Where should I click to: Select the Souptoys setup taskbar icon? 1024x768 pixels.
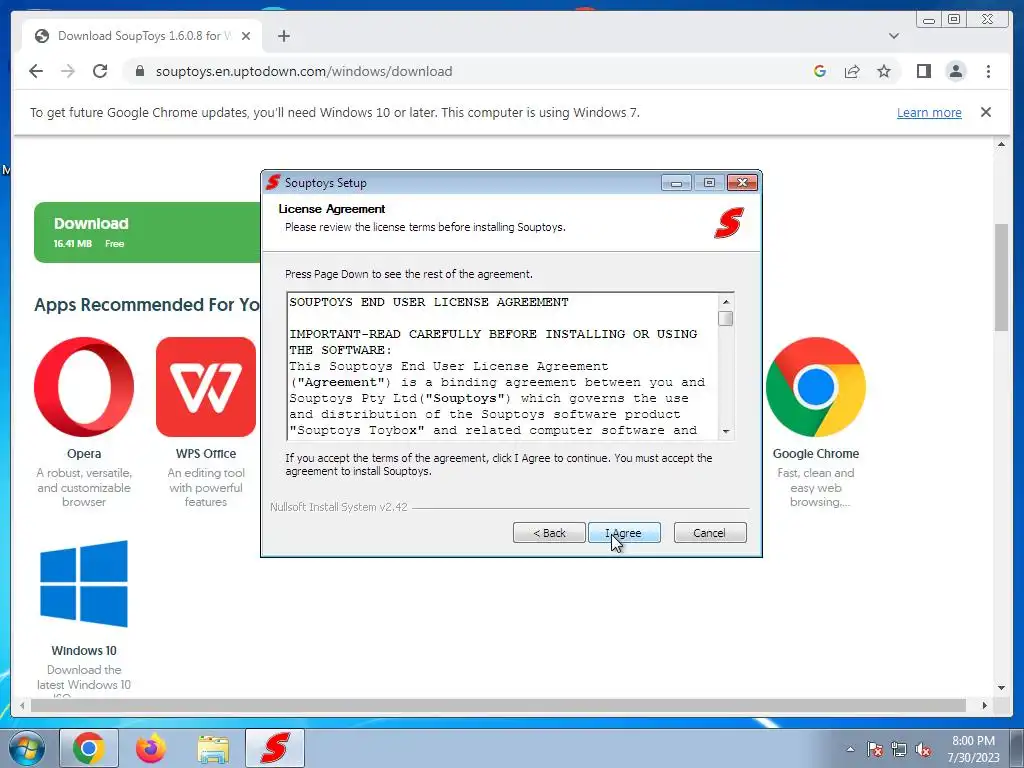275,748
